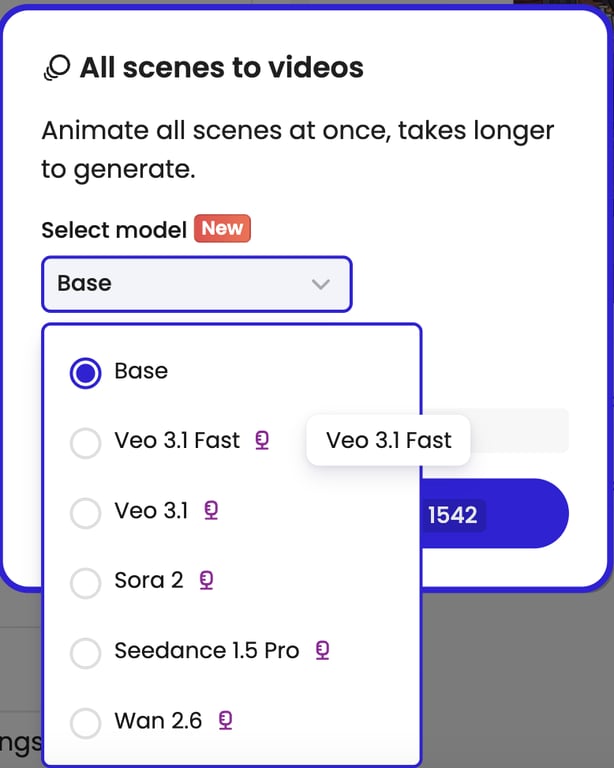This screenshot has height=768, width=614.
Task: Enable the Wan 2.6 radio button
Action: coord(85,722)
